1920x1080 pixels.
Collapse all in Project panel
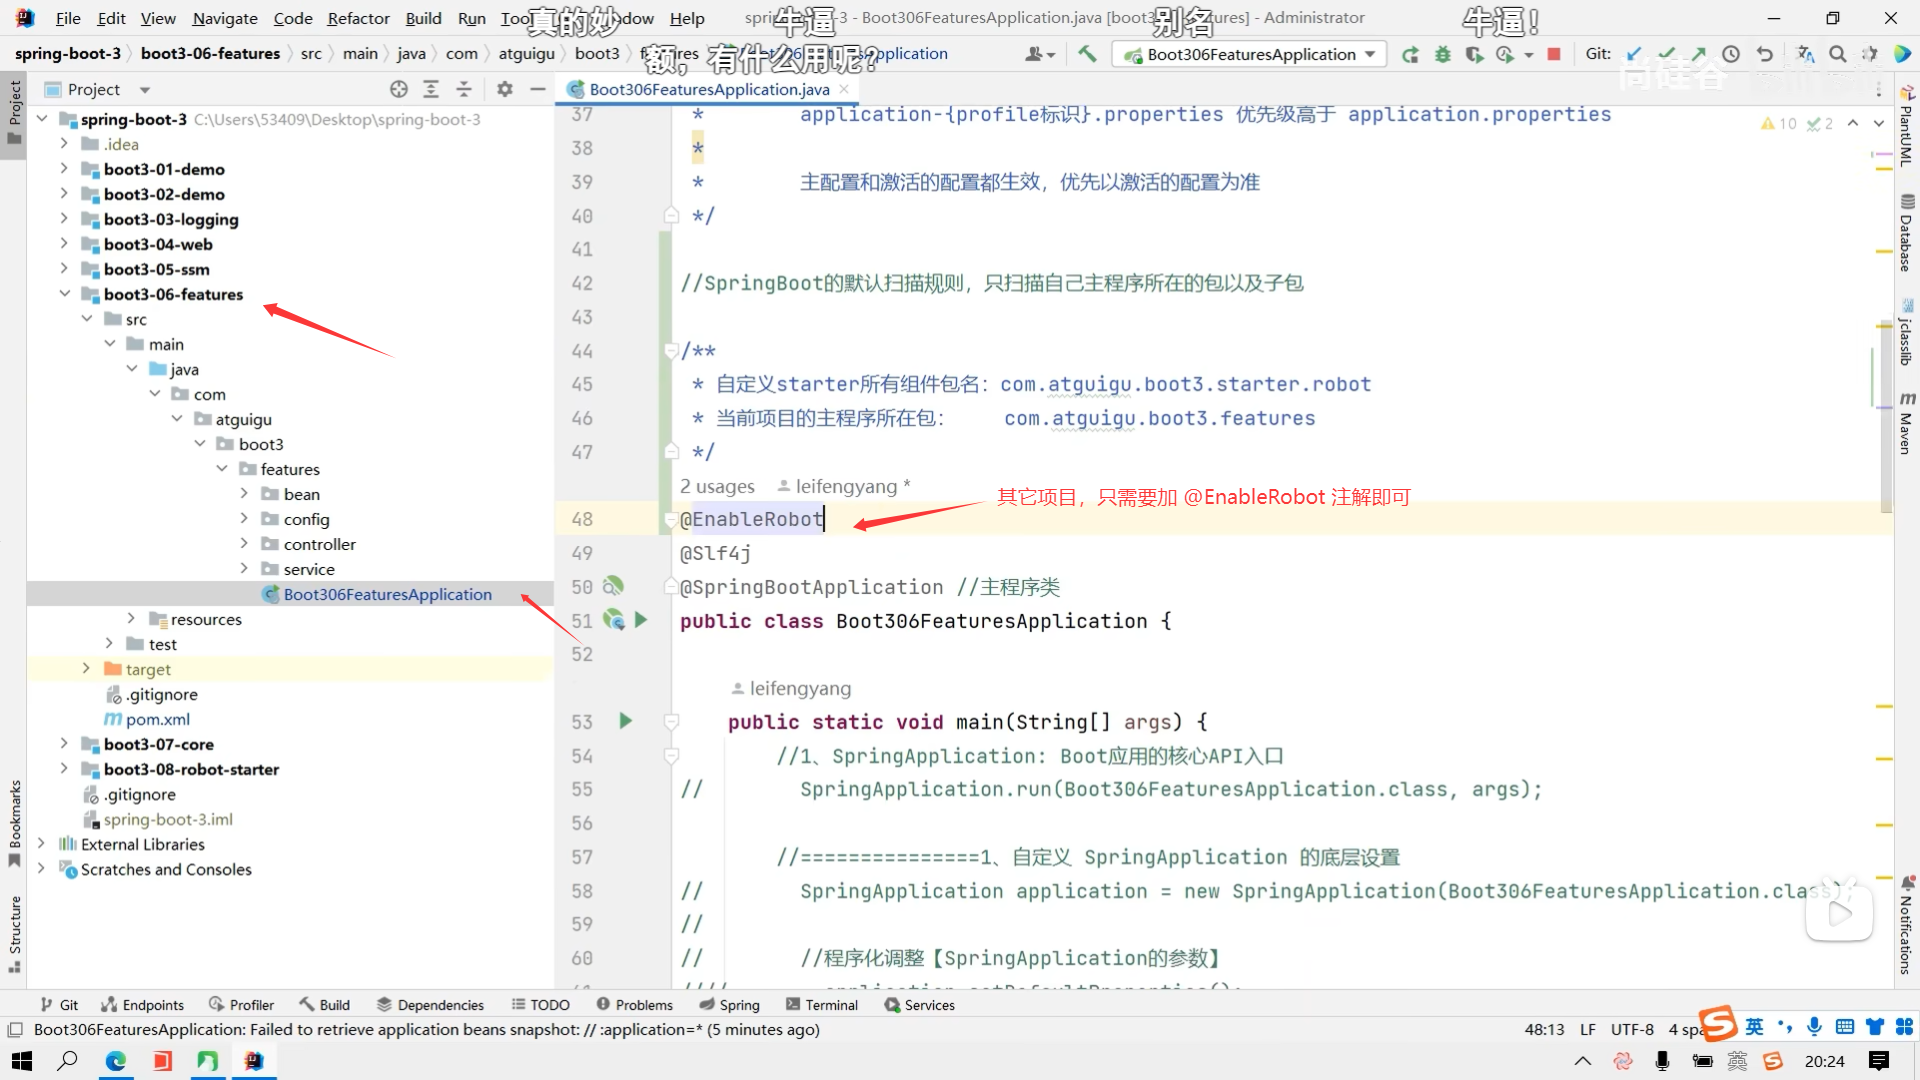(464, 89)
